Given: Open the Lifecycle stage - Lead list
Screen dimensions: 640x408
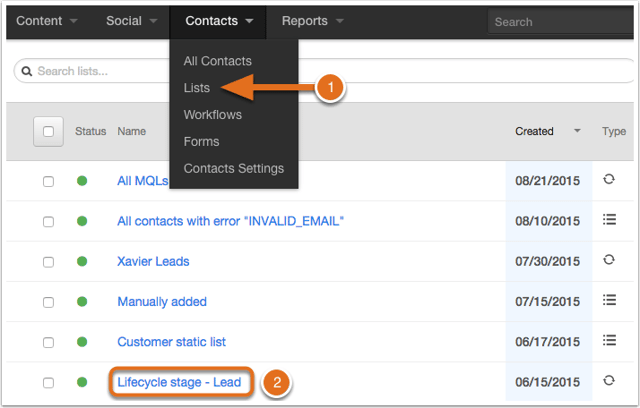Looking at the screenshot, I should (179, 382).
